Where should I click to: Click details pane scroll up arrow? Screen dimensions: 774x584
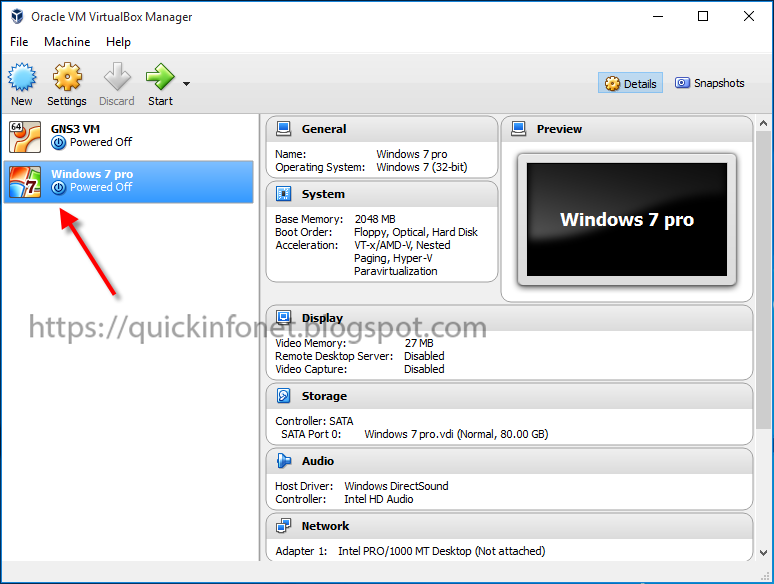[763, 123]
